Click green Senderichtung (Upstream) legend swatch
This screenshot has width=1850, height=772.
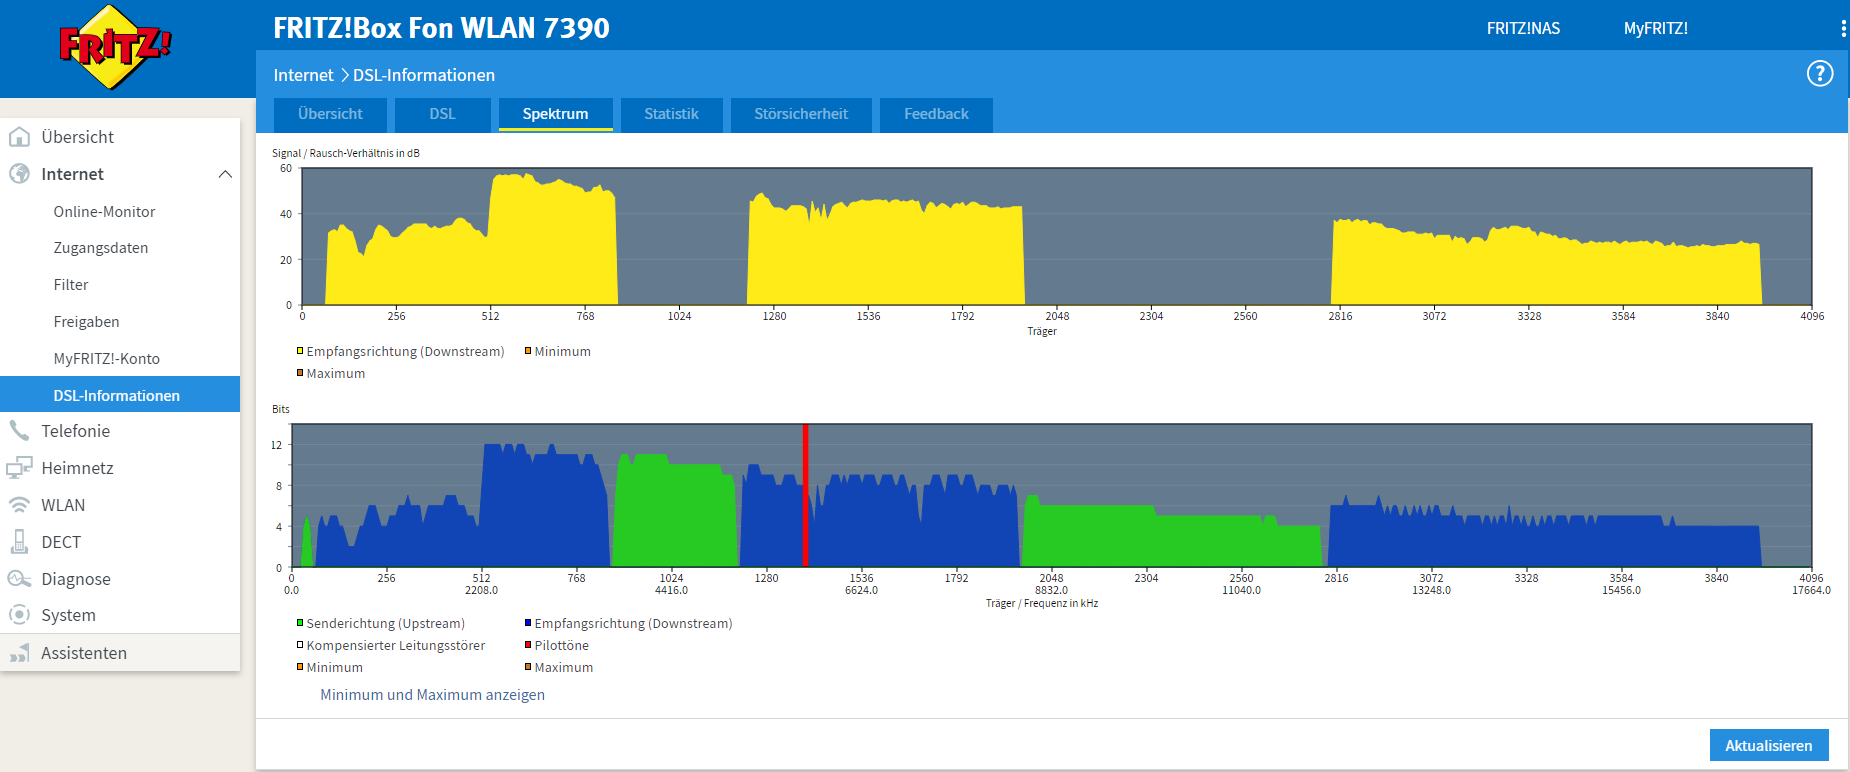pyautogui.click(x=300, y=623)
